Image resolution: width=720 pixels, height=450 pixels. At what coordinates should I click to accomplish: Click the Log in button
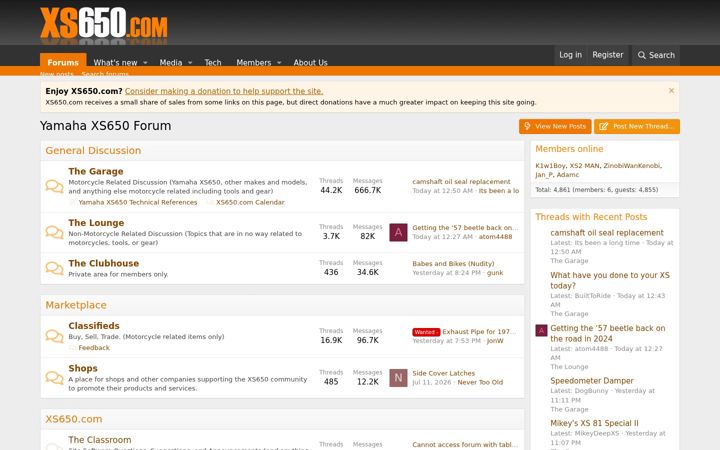tap(570, 55)
